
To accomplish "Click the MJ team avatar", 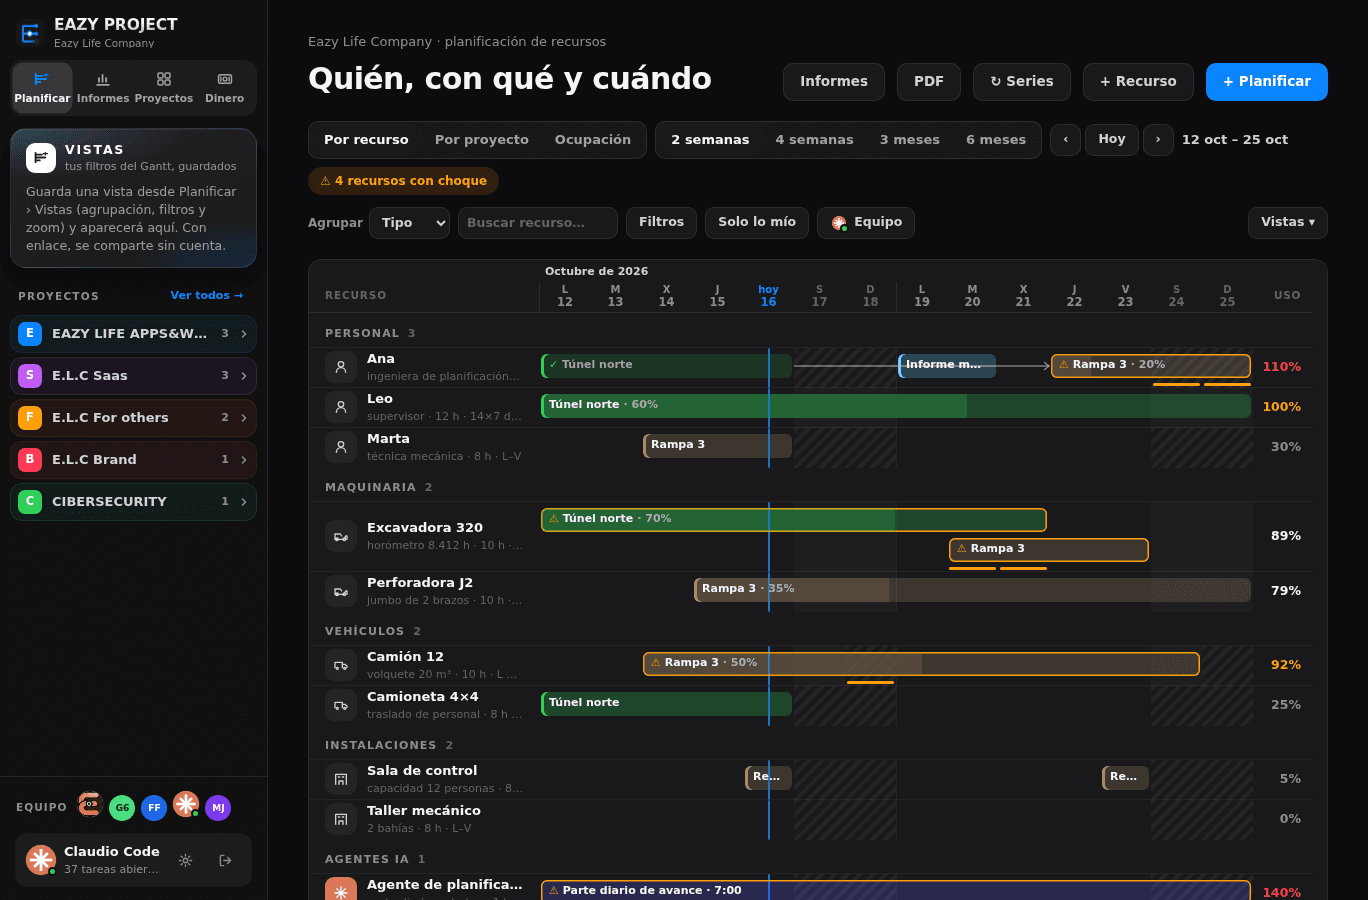I will [218, 808].
